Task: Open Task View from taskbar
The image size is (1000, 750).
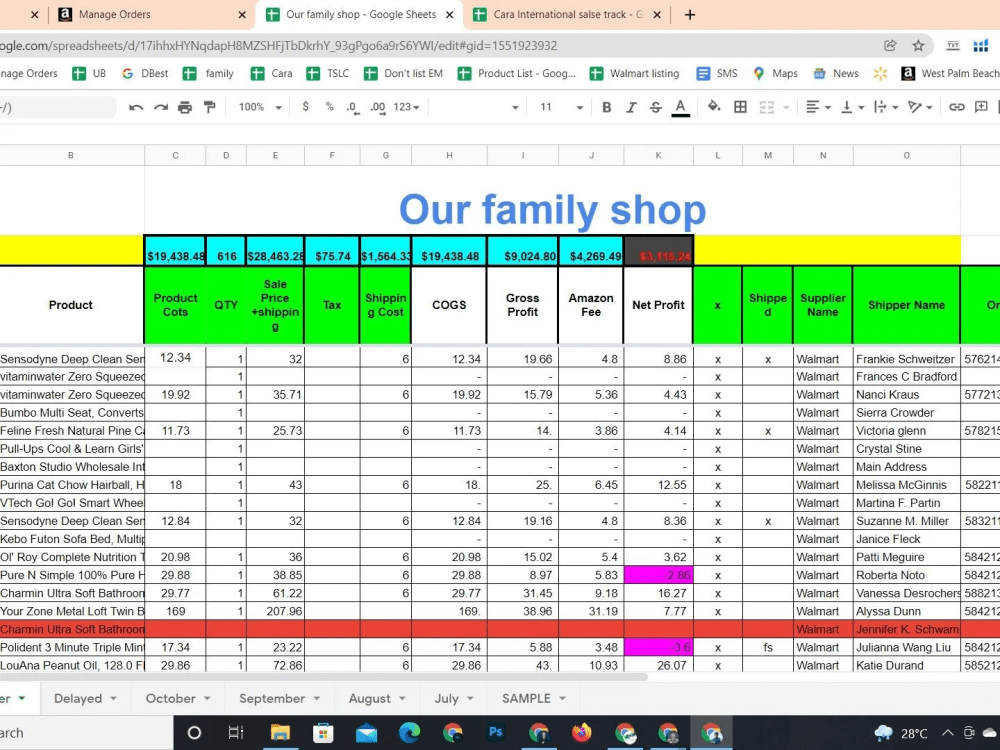Action: 236,733
